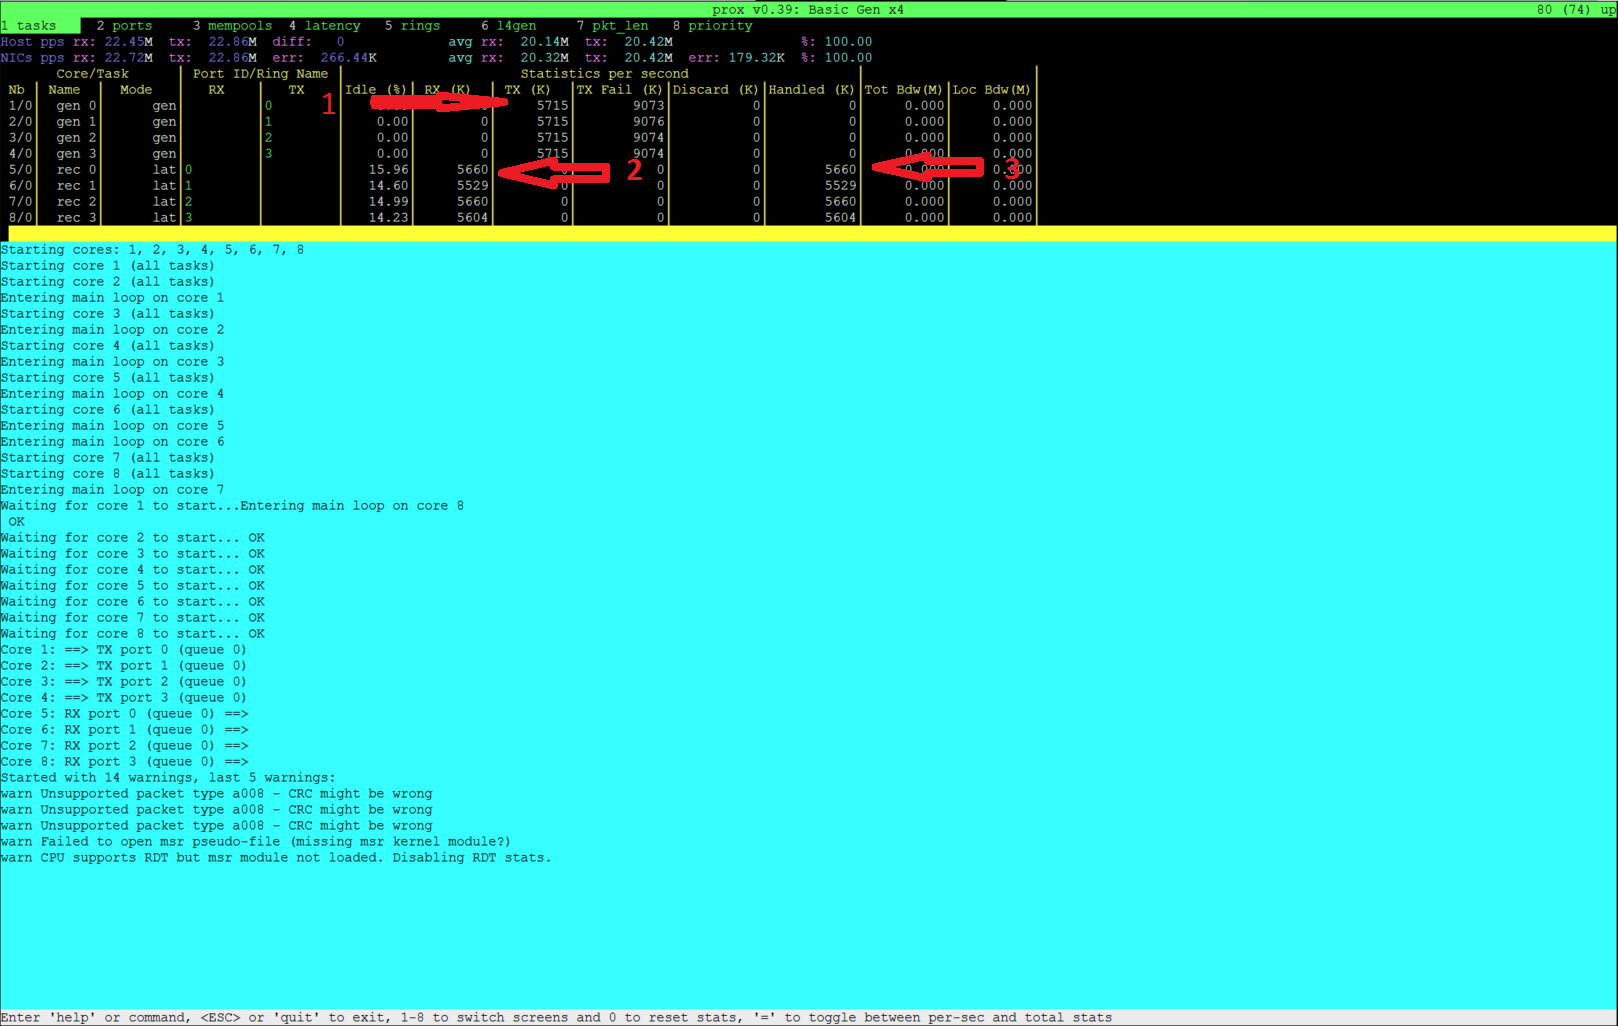Switch to the pkt_len tab
Screen dimensions: 1618x1026
coord(612,26)
